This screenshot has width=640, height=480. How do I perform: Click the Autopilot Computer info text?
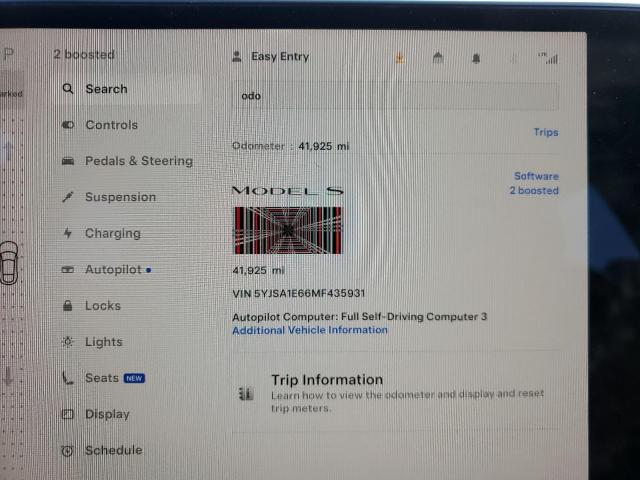point(359,317)
